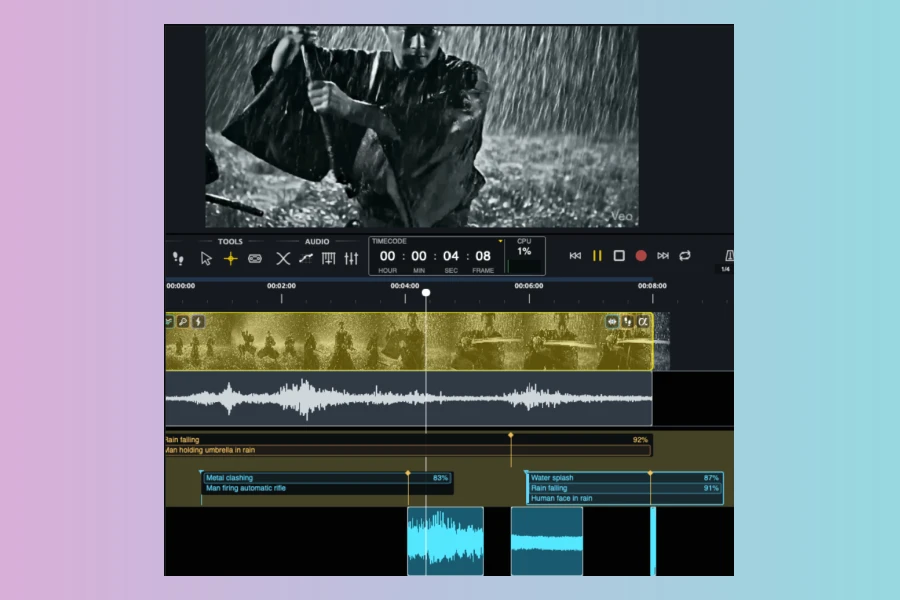Click the 00:08:00 ruler mark

coord(652,286)
